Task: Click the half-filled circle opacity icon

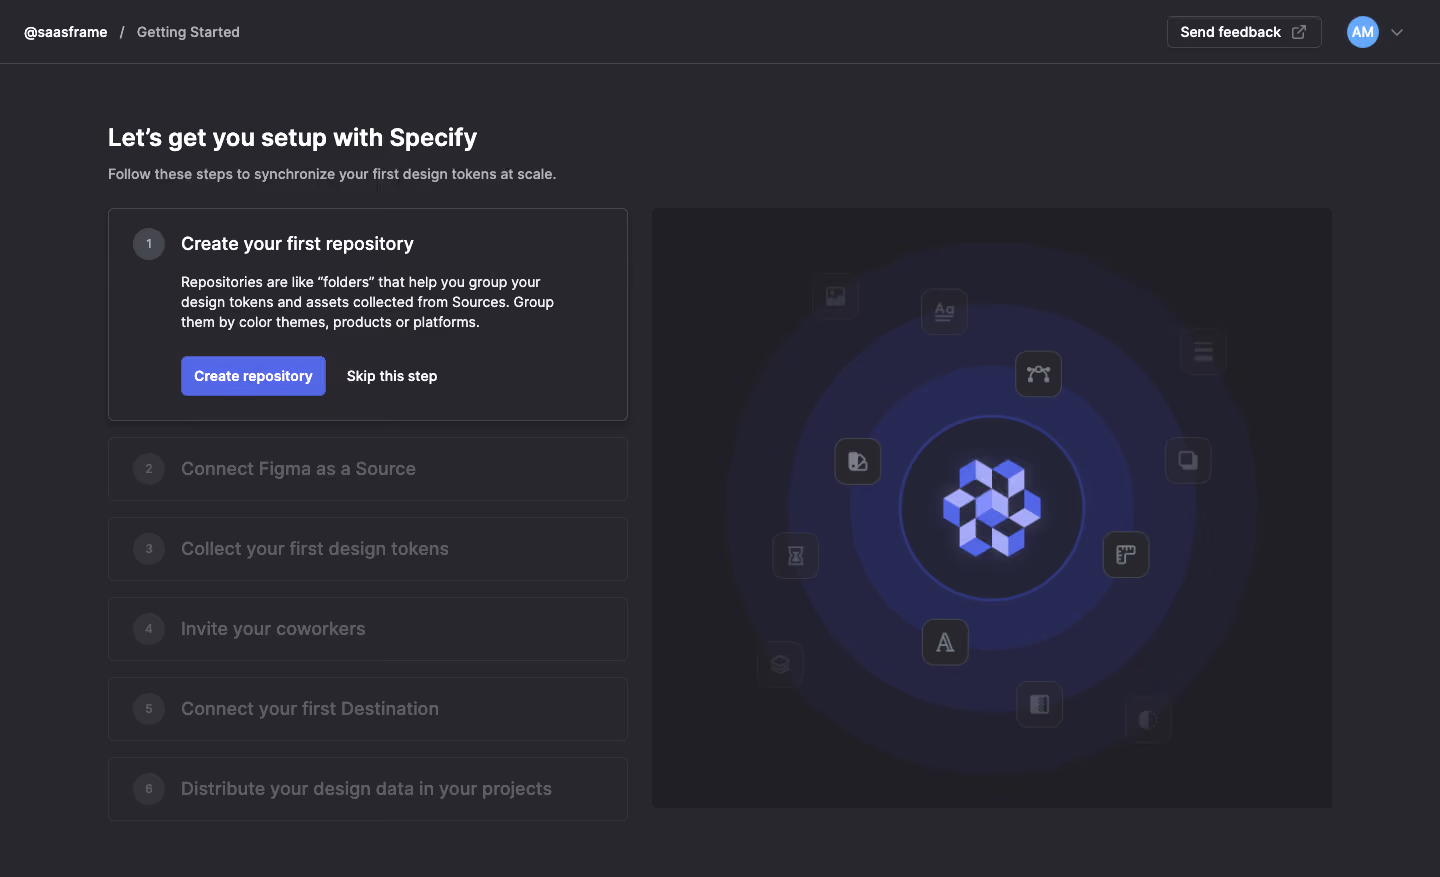Action: click(1148, 719)
